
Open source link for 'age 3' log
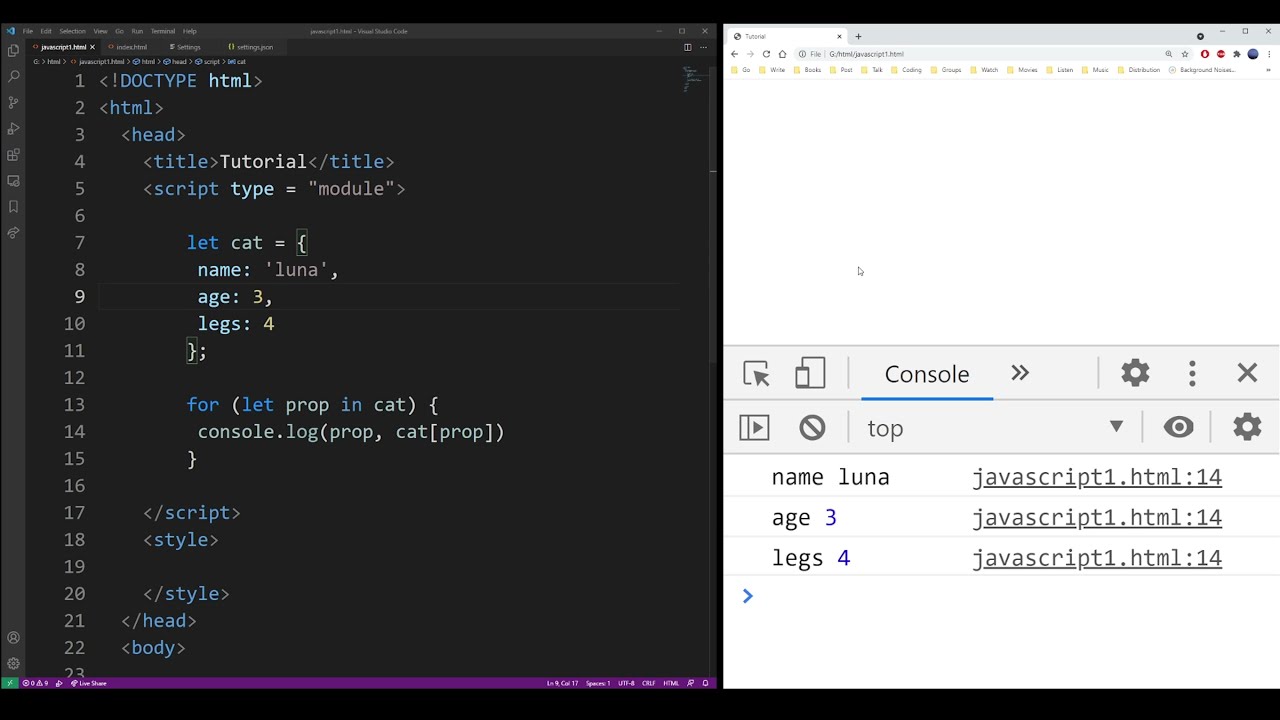(1097, 517)
